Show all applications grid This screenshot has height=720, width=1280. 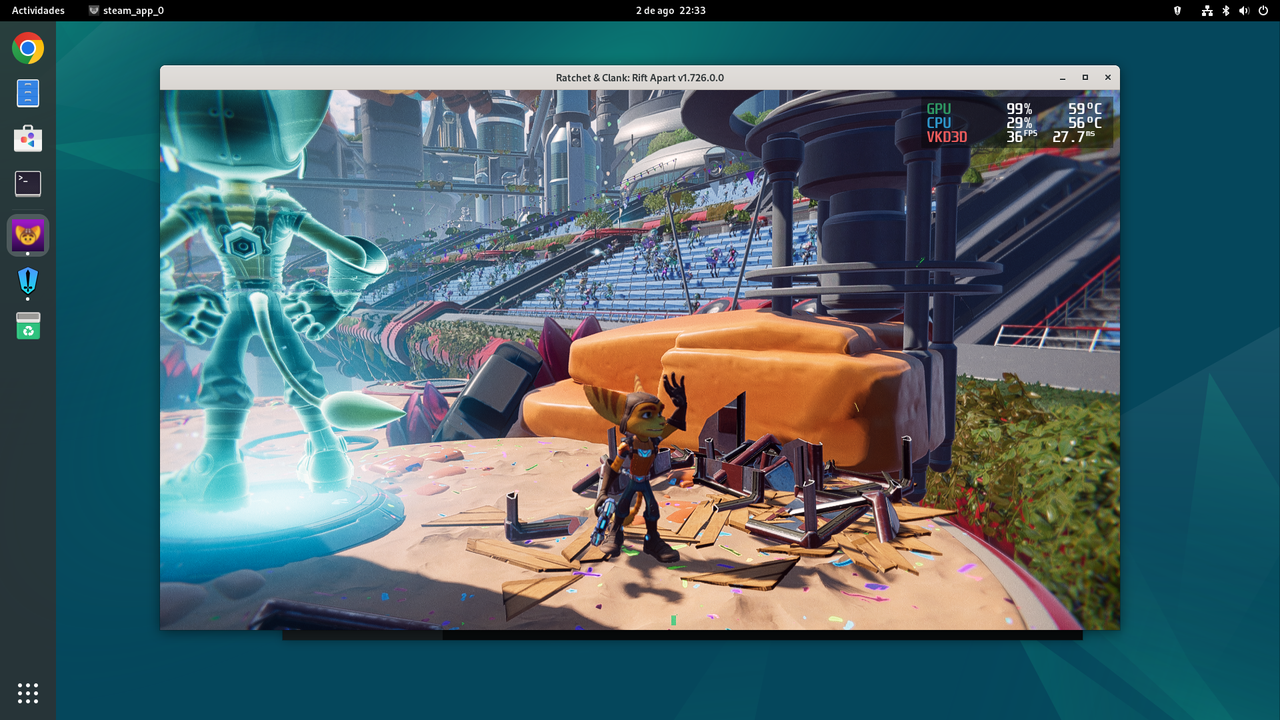tap(28, 692)
